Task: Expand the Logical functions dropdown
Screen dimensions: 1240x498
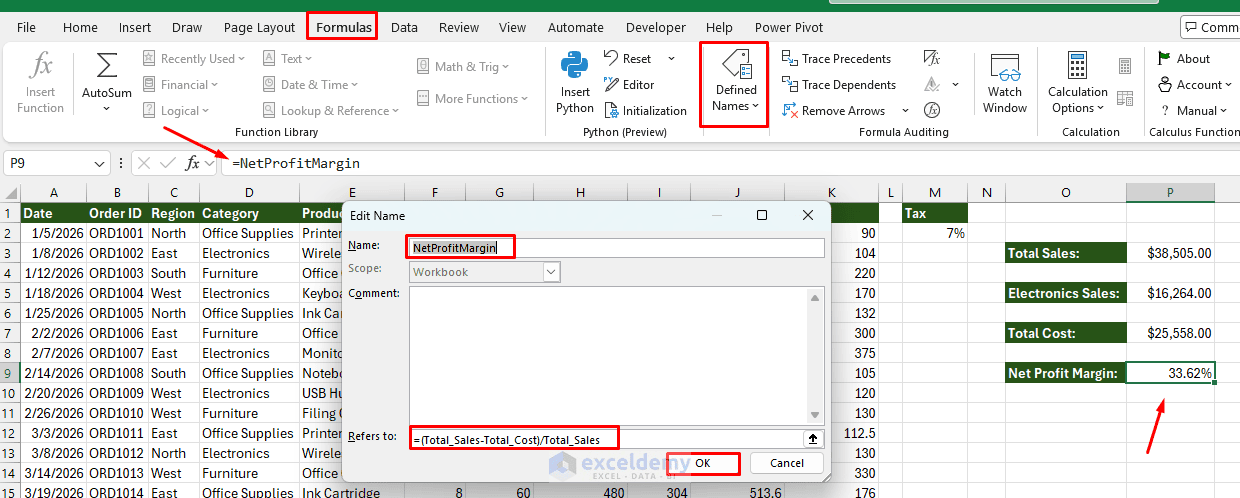Action: (176, 111)
